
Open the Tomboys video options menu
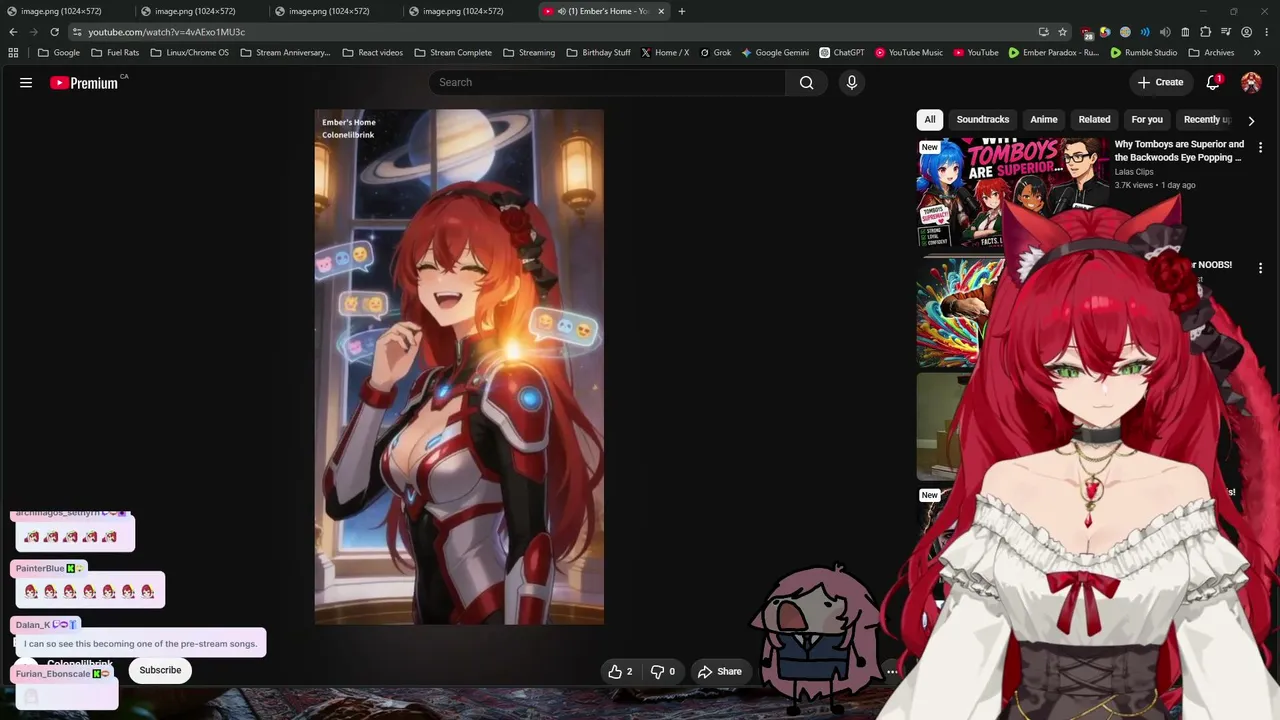coord(1260,148)
